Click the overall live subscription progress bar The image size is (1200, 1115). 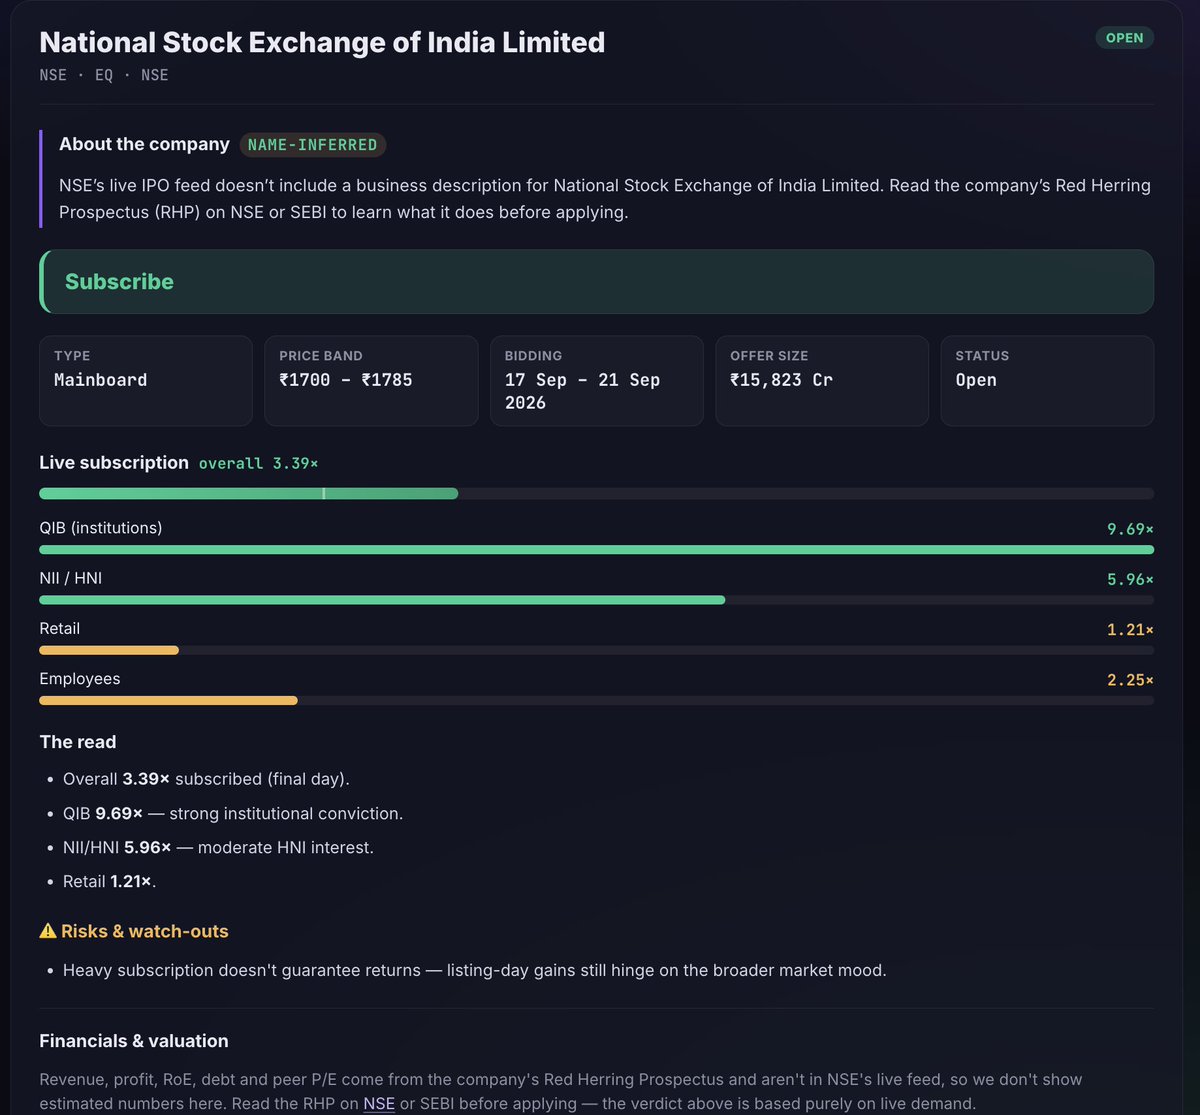tap(596, 493)
